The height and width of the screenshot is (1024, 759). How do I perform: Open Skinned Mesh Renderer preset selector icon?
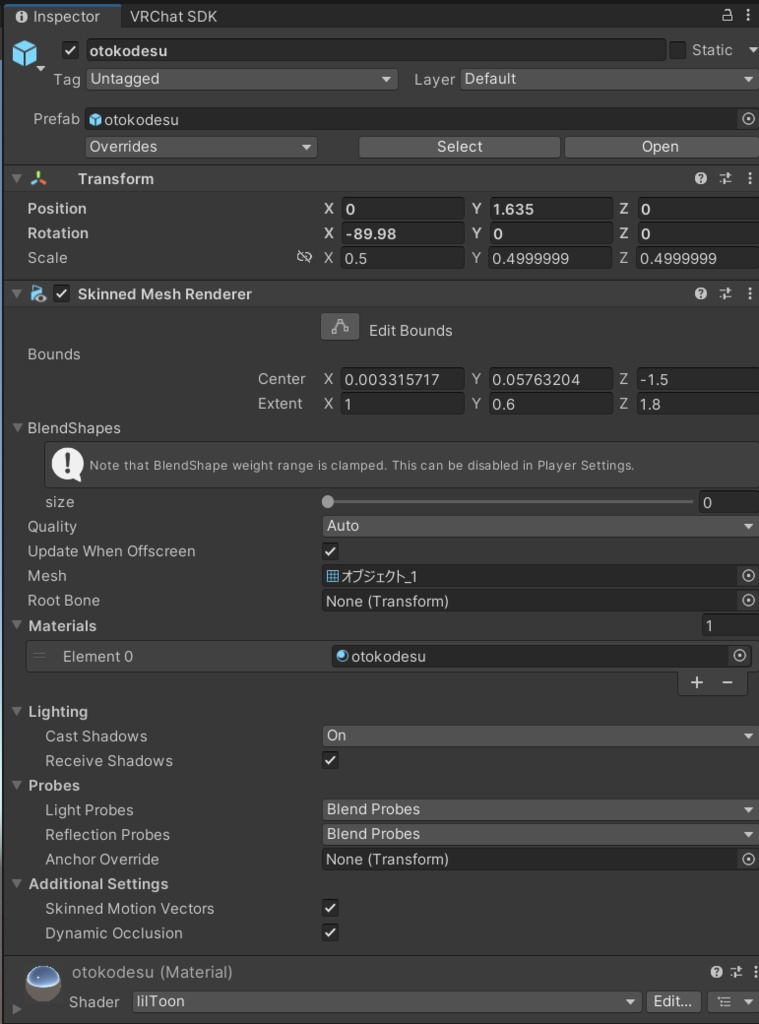pyautogui.click(x=726, y=294)
